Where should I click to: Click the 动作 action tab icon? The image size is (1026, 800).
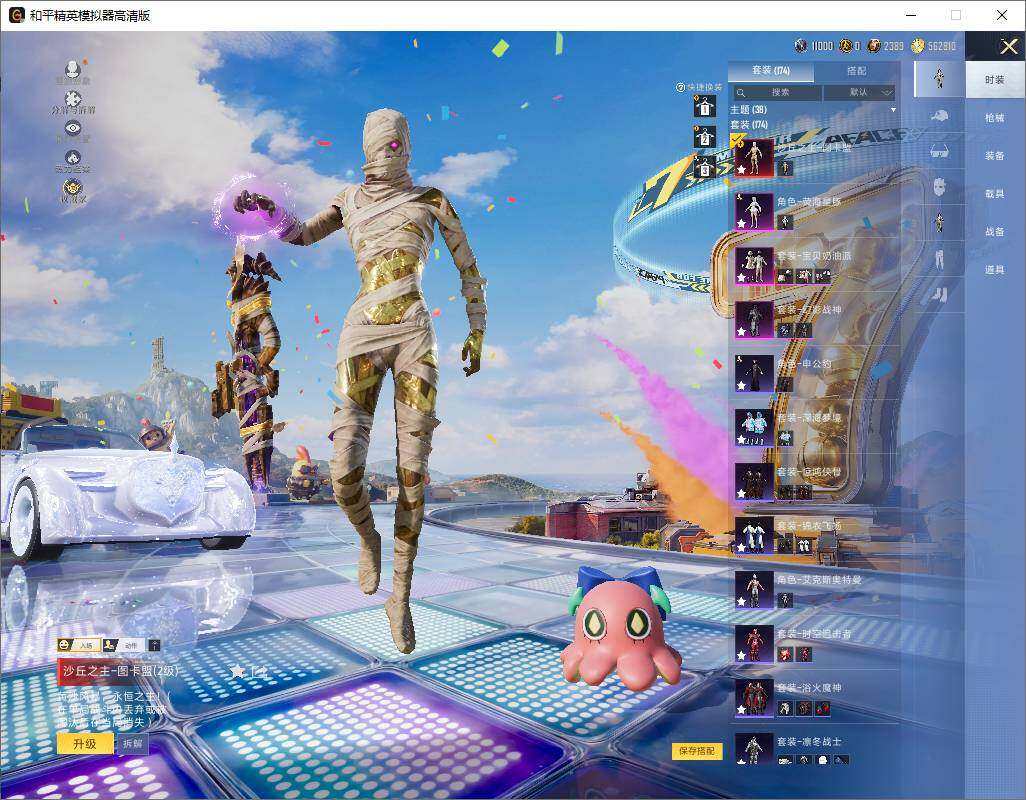[x=124, y=645]
